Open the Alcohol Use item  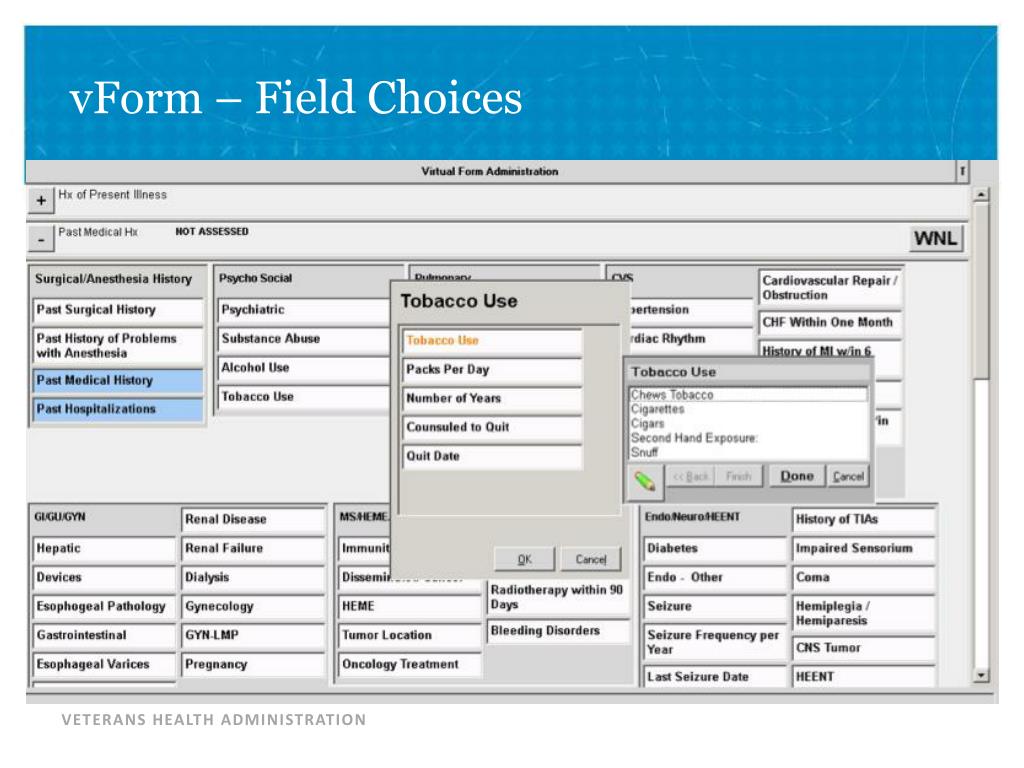pyautogui.click(x=304, y=368)
